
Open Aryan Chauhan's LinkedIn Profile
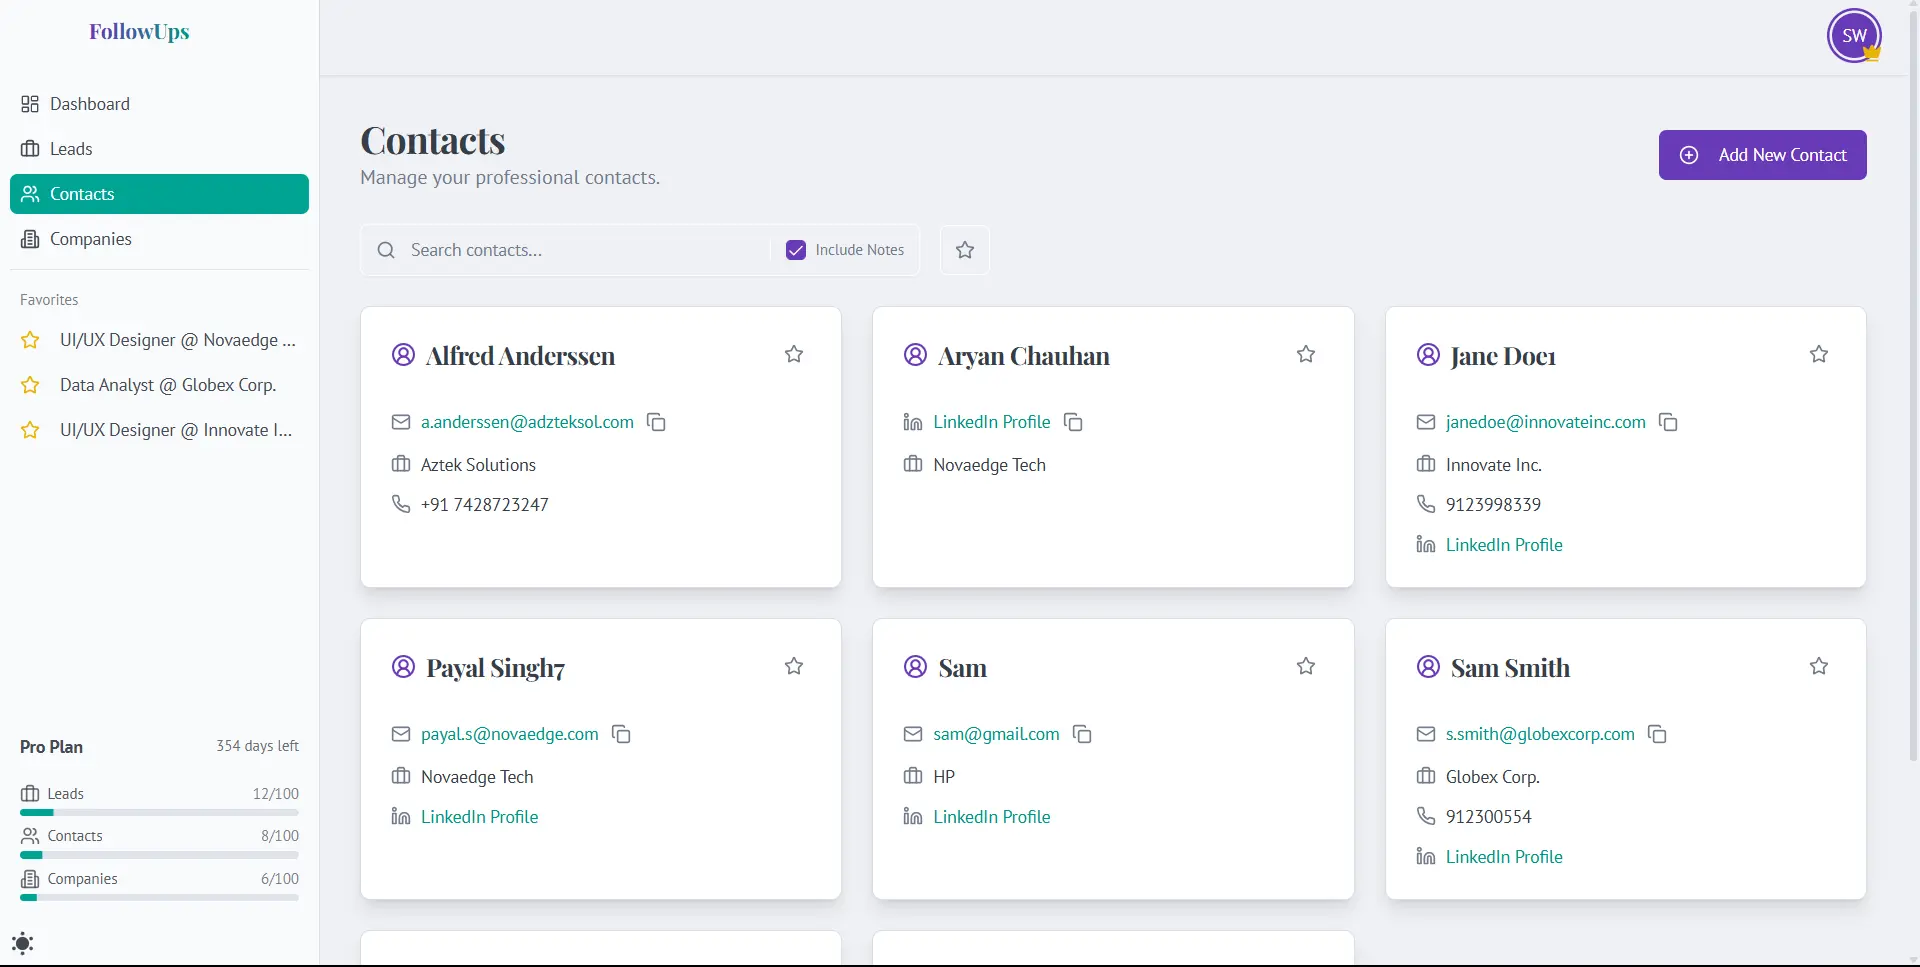click(x=991, y=422)
